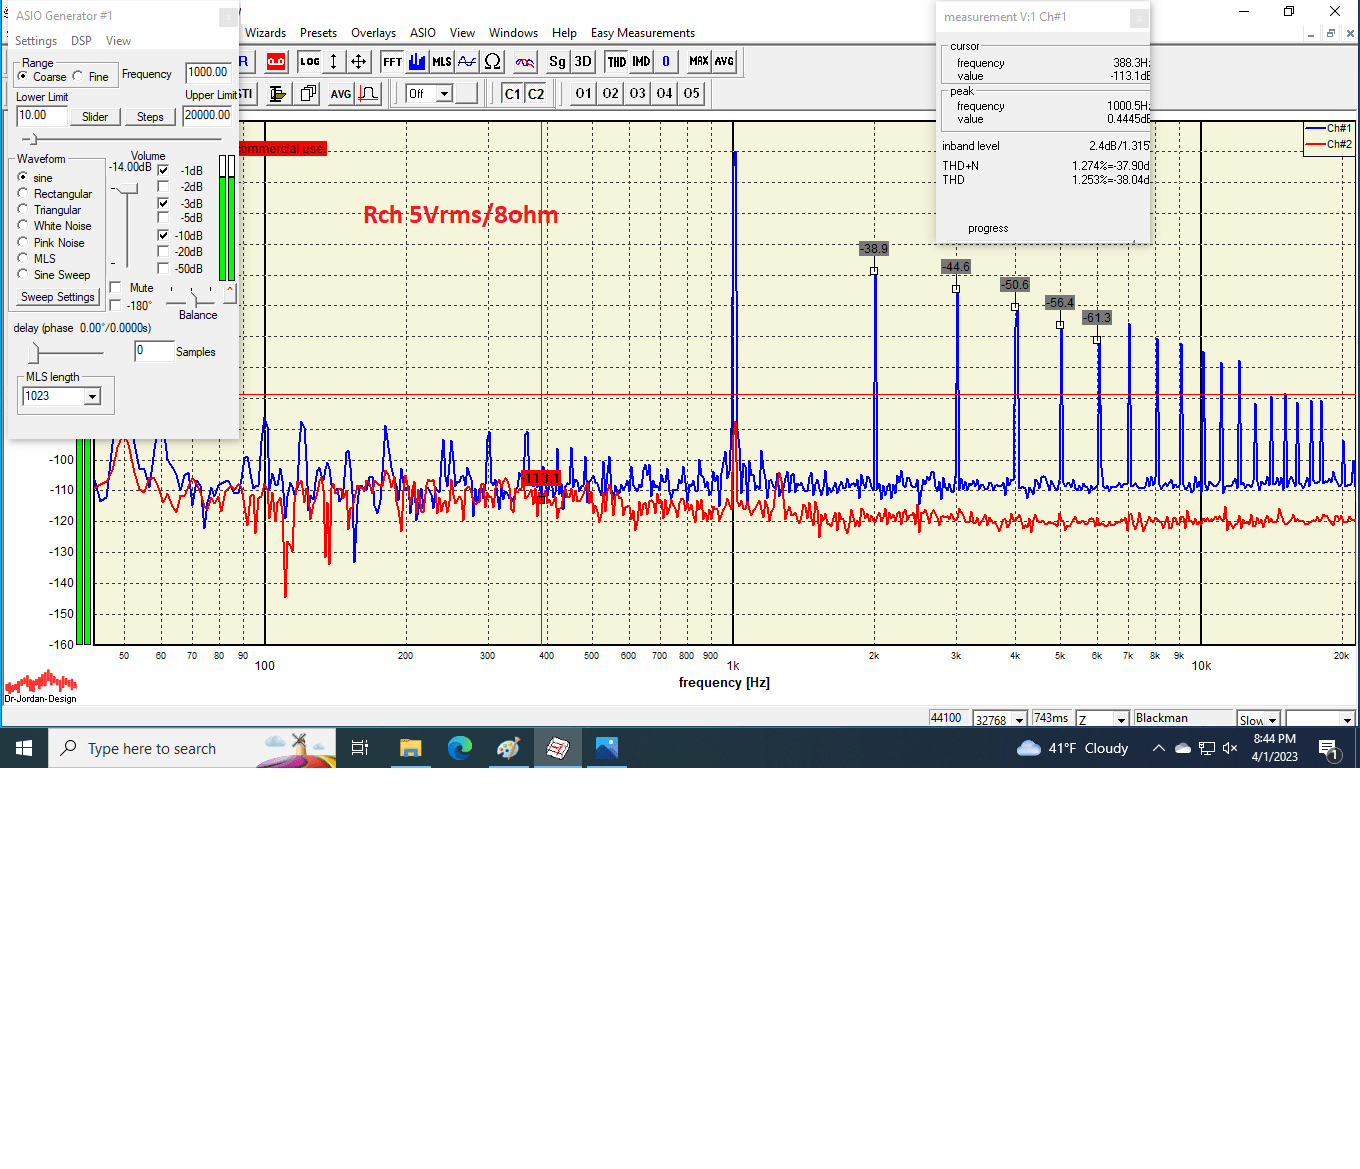Toggle the LOG frequency axis button

click(310, 62)
